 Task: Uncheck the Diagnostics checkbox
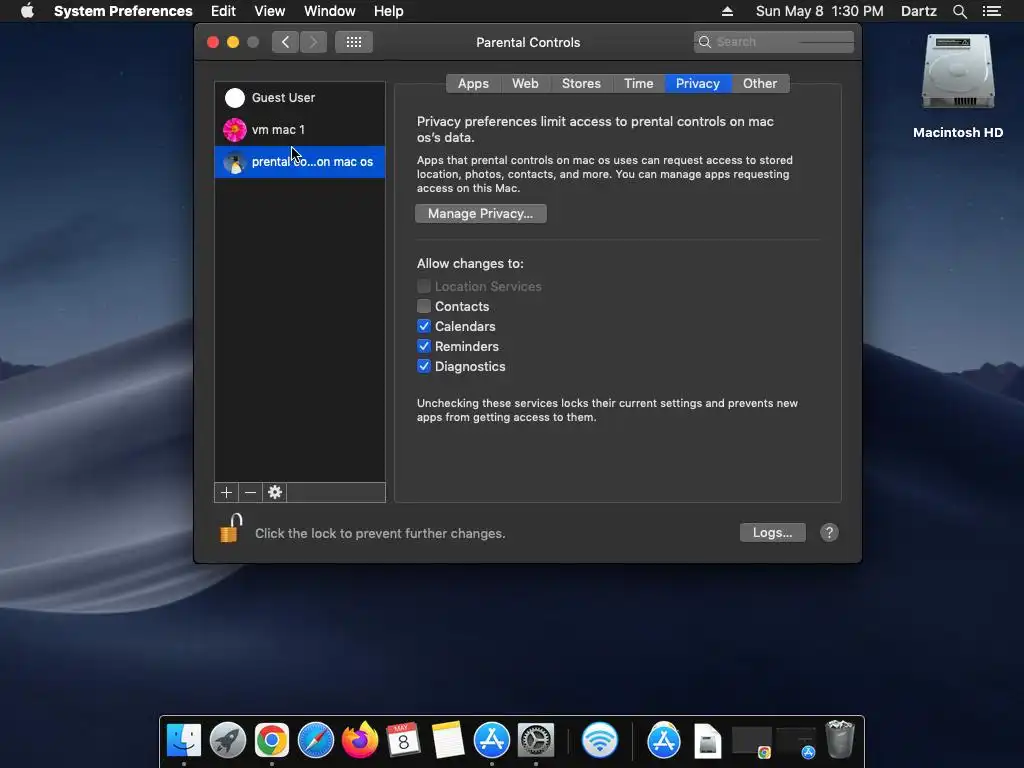tap(424, 366)
